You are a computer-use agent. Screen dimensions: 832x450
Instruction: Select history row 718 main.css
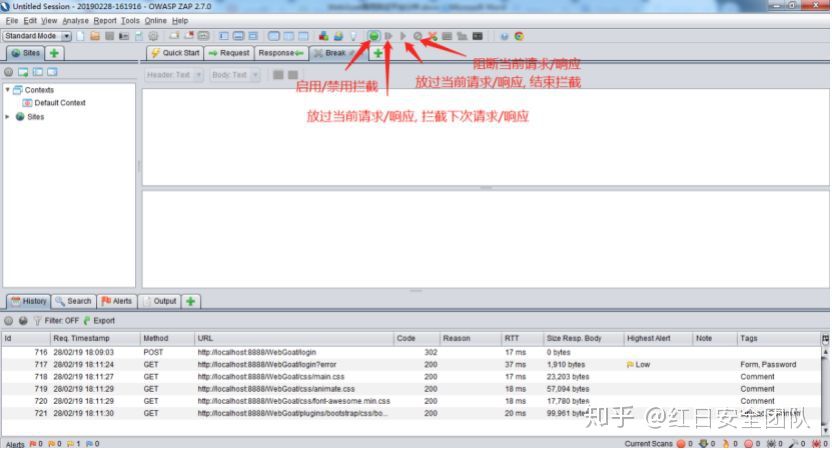[411, 377]
